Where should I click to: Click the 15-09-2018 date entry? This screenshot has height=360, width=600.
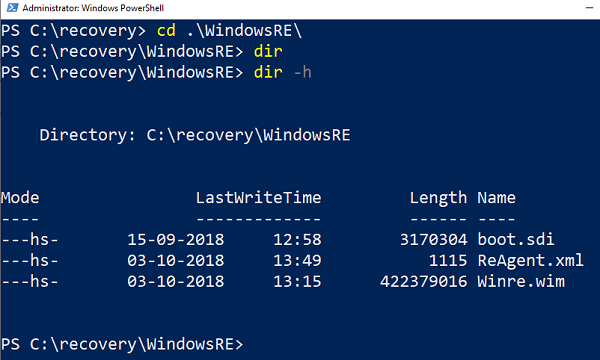[x=176, y=239]
